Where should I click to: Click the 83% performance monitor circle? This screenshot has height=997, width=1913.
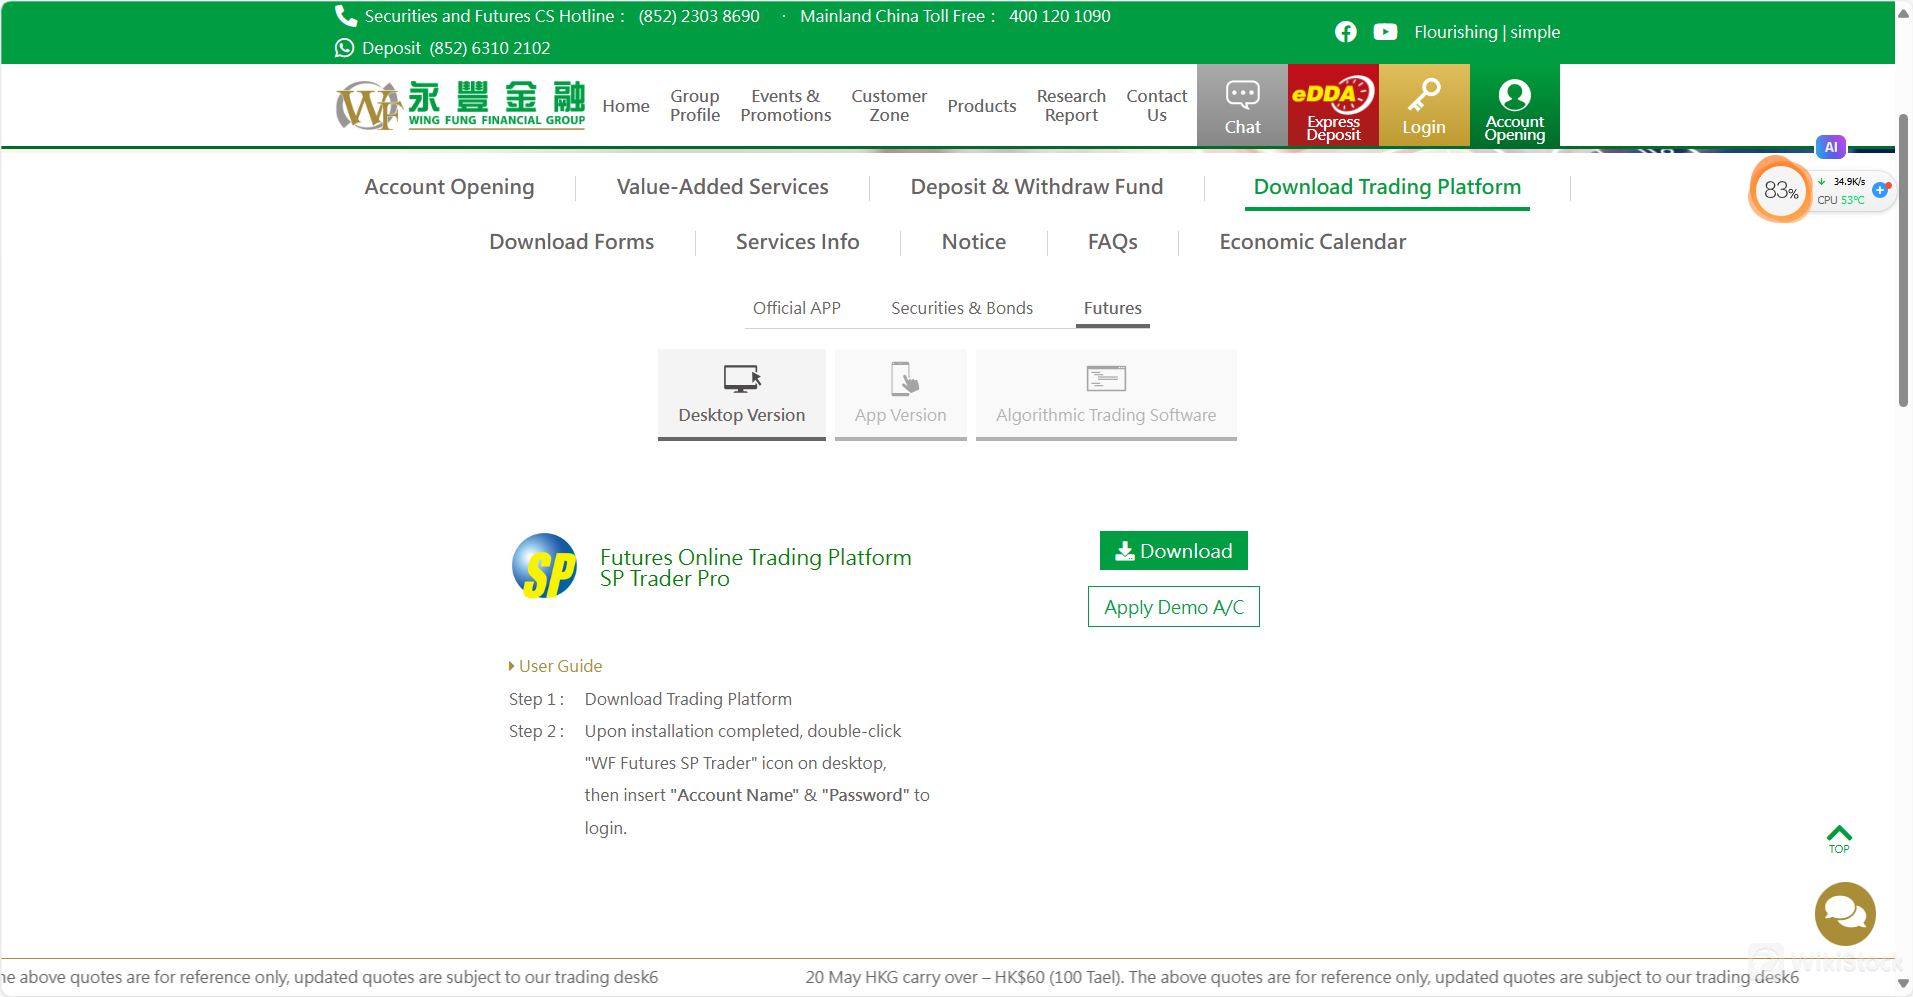pos(1780,190)
